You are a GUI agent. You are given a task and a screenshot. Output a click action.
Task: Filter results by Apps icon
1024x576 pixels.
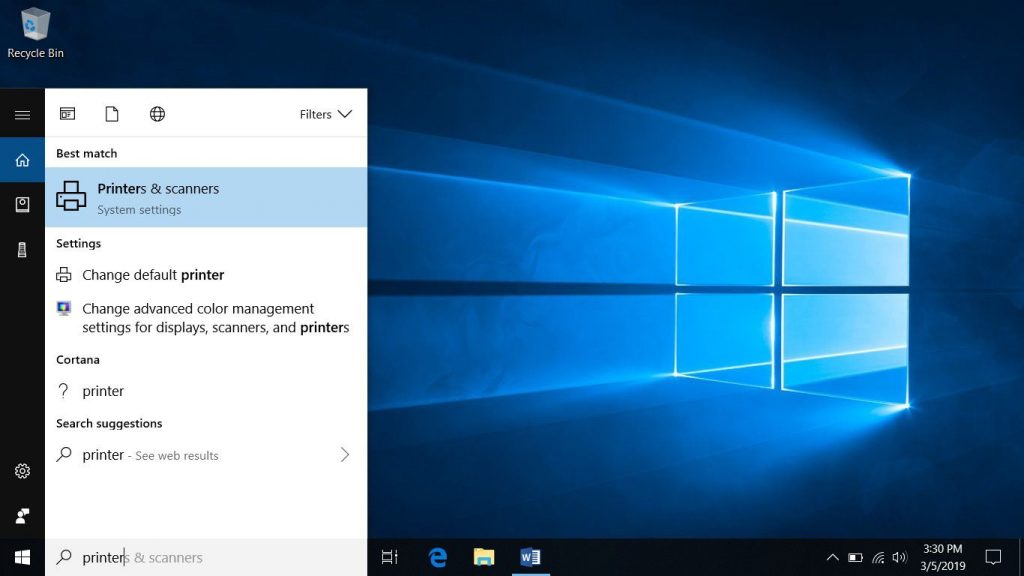coord(67,114)
